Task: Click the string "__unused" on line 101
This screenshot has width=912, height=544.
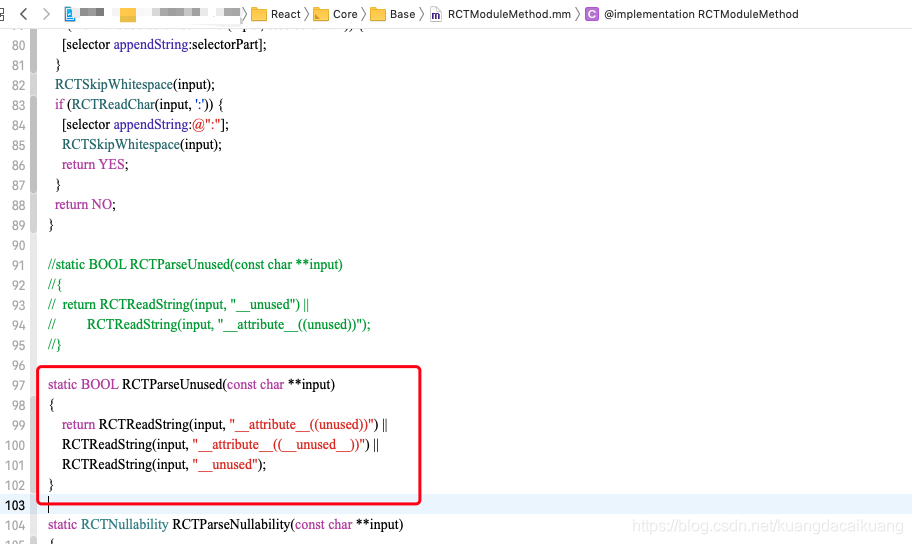Action: coord(225,465)
